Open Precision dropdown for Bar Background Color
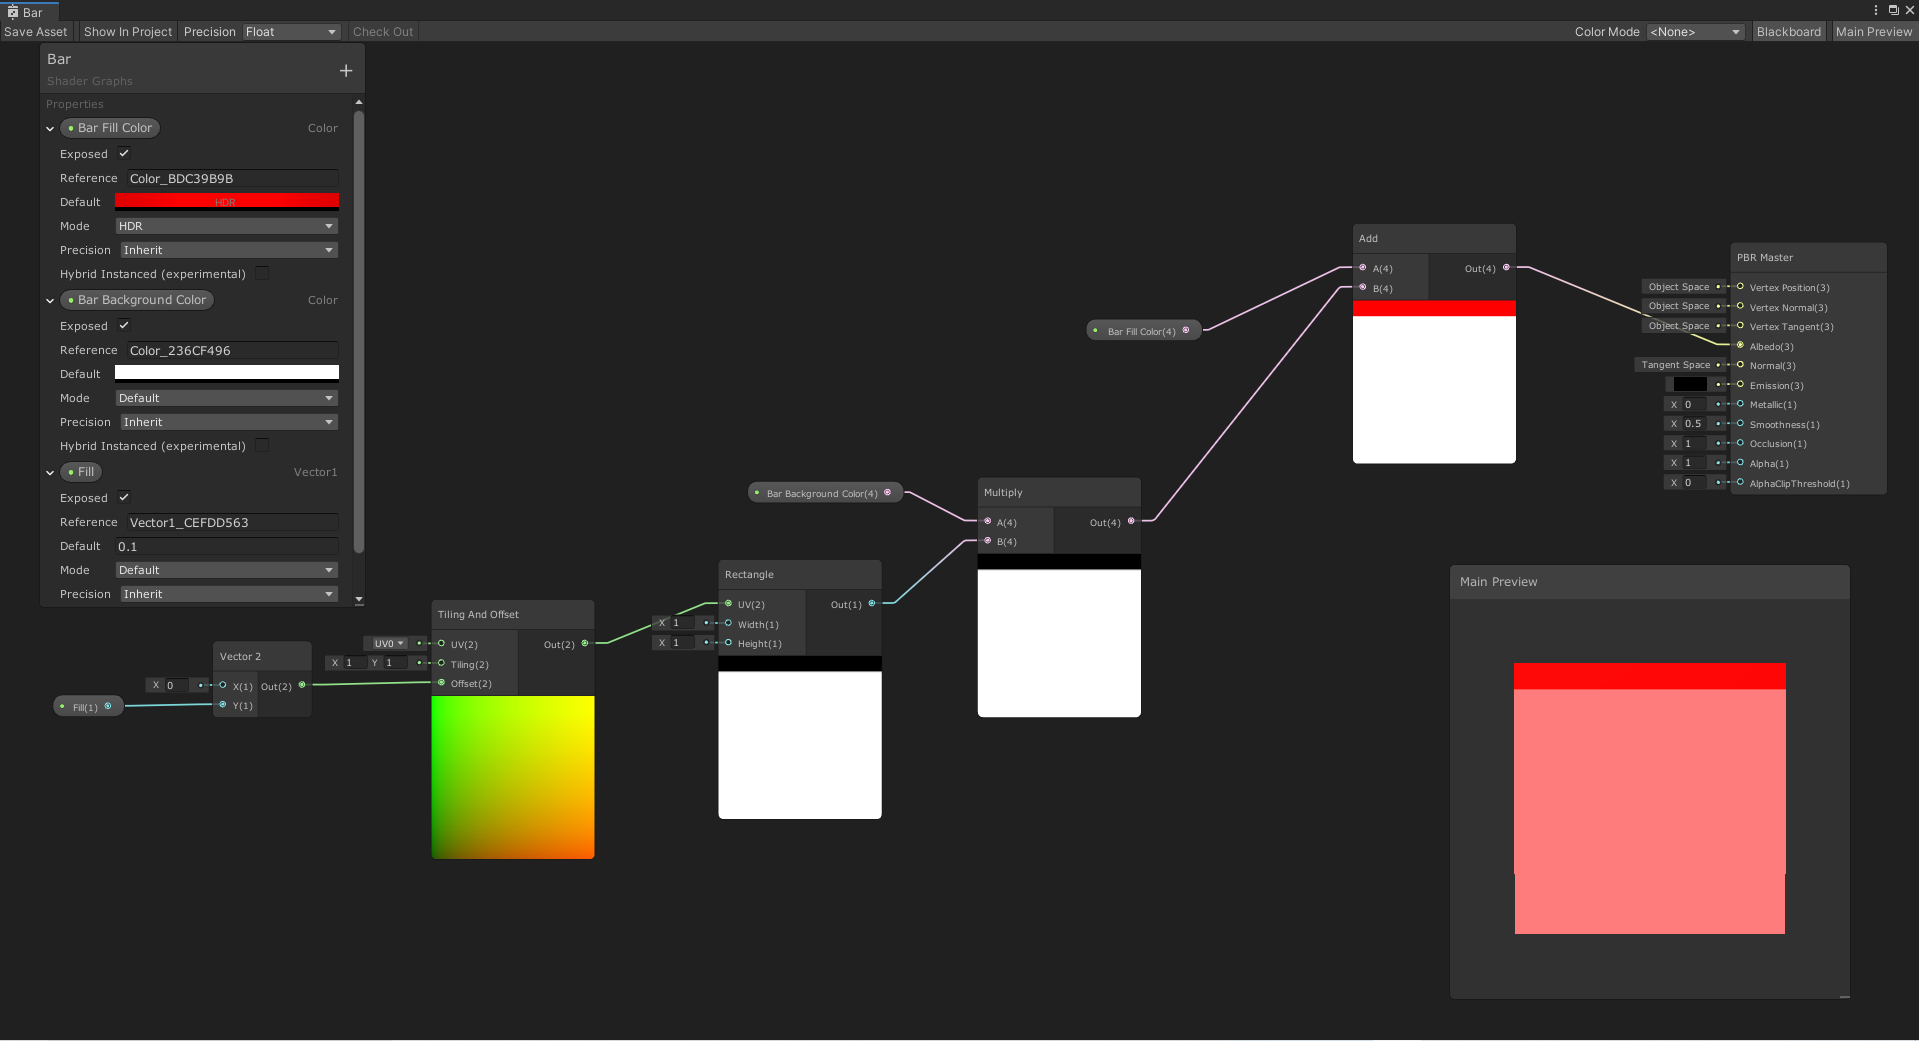Screen dimensions: 1919x1041 [x=229, y=422]
